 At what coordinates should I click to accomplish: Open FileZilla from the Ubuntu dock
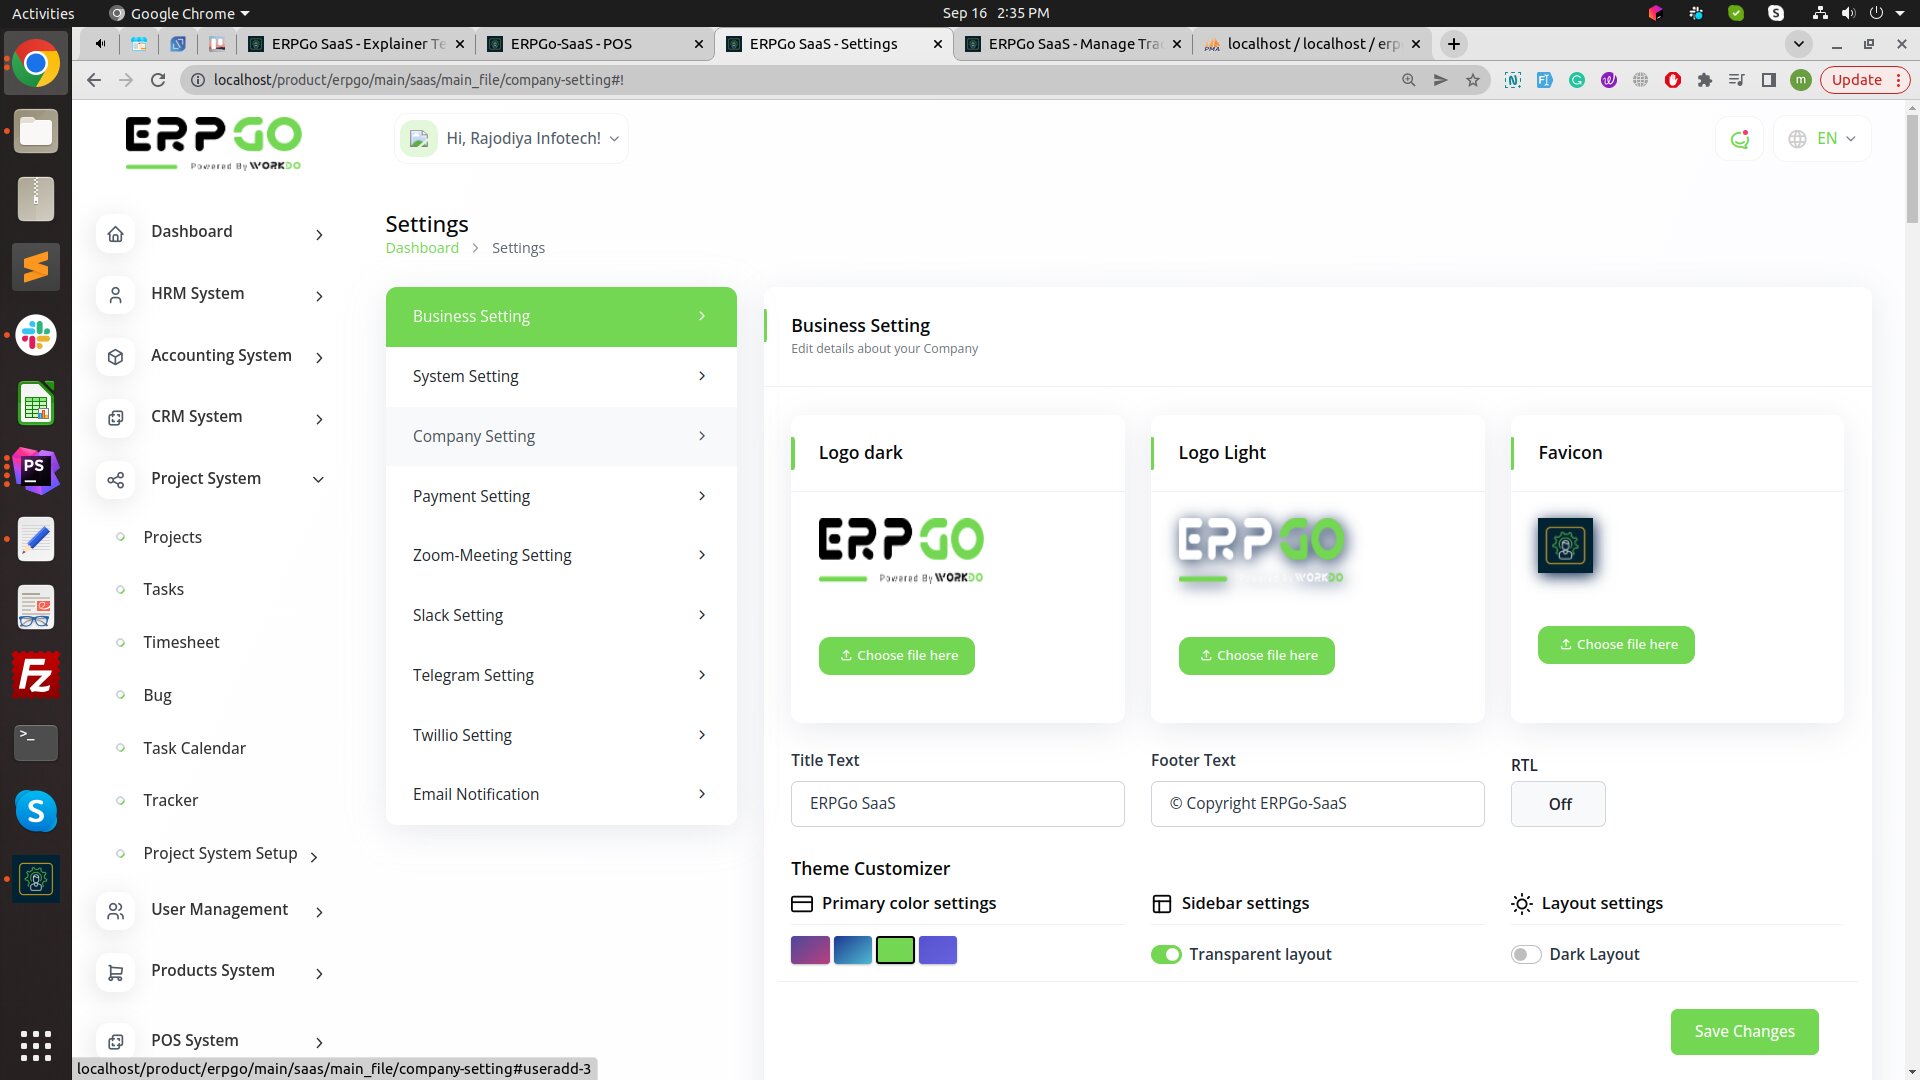[36, 676]
